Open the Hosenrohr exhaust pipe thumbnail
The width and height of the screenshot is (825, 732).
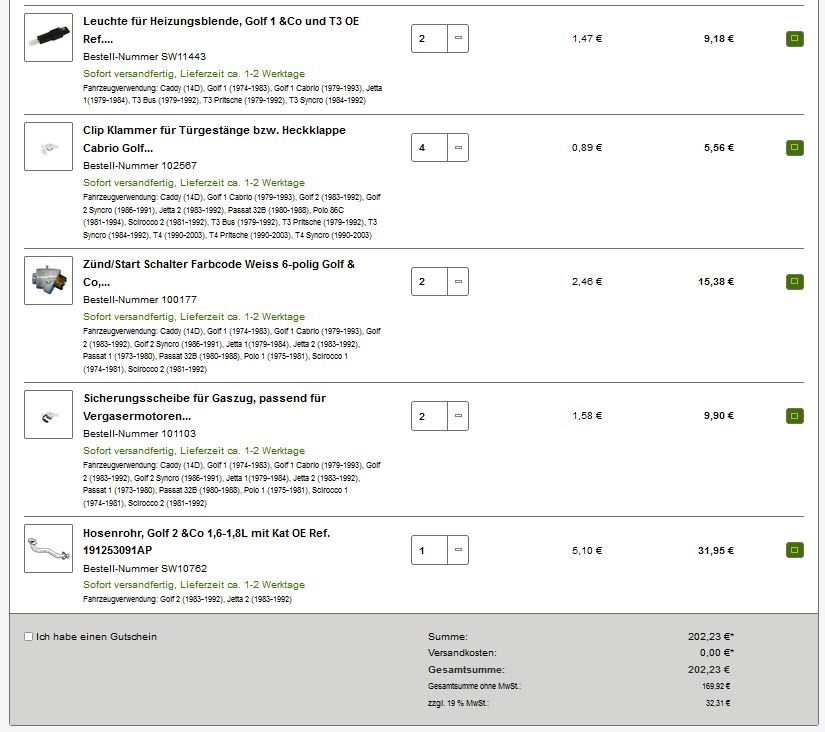click(48, 549)
